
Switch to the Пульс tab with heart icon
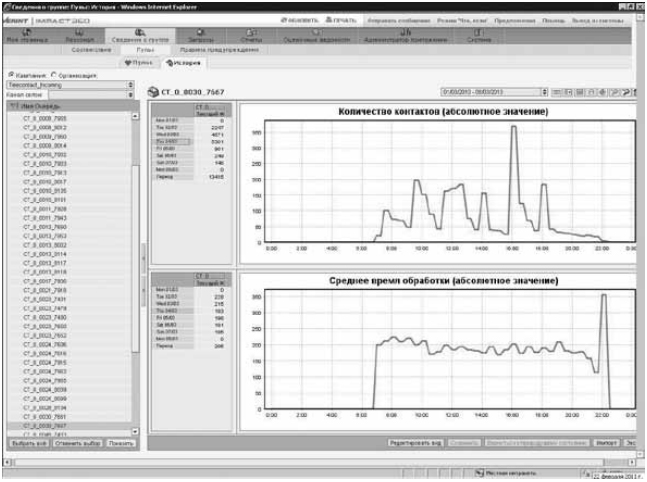point(139,62)
